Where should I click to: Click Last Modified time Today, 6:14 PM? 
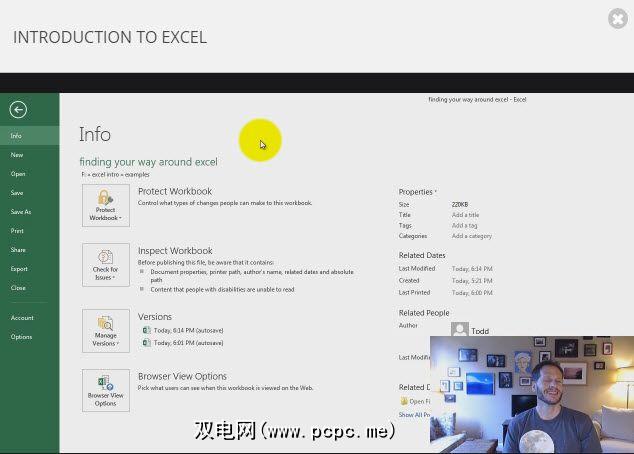[472, 269]
